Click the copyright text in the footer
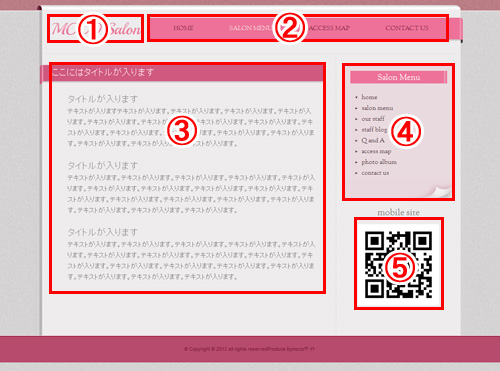This screenshot has height=371, width=500. point(249,349)
